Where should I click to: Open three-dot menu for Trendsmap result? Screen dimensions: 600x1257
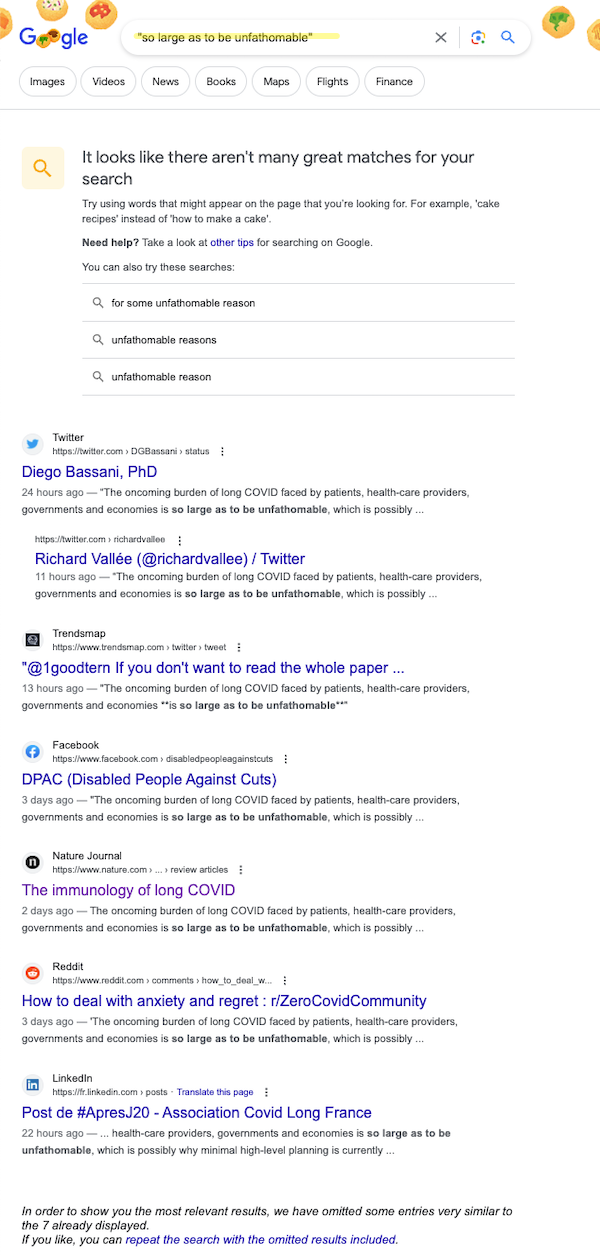point(238,648)
